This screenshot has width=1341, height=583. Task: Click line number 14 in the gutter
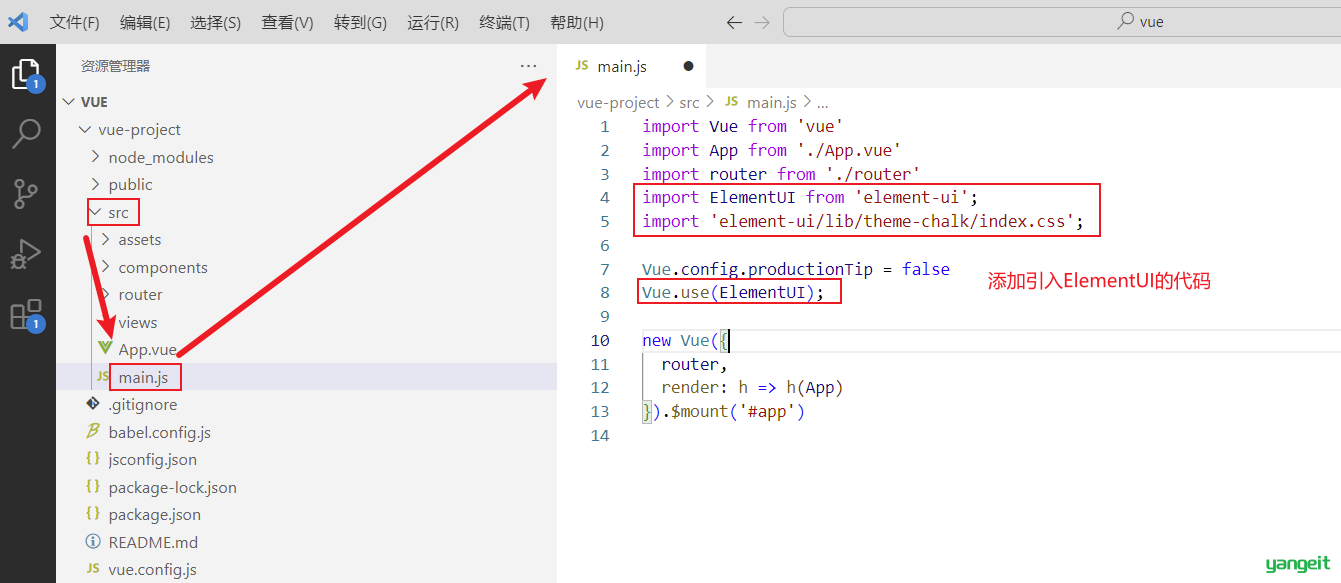click(x=600, y=435)
